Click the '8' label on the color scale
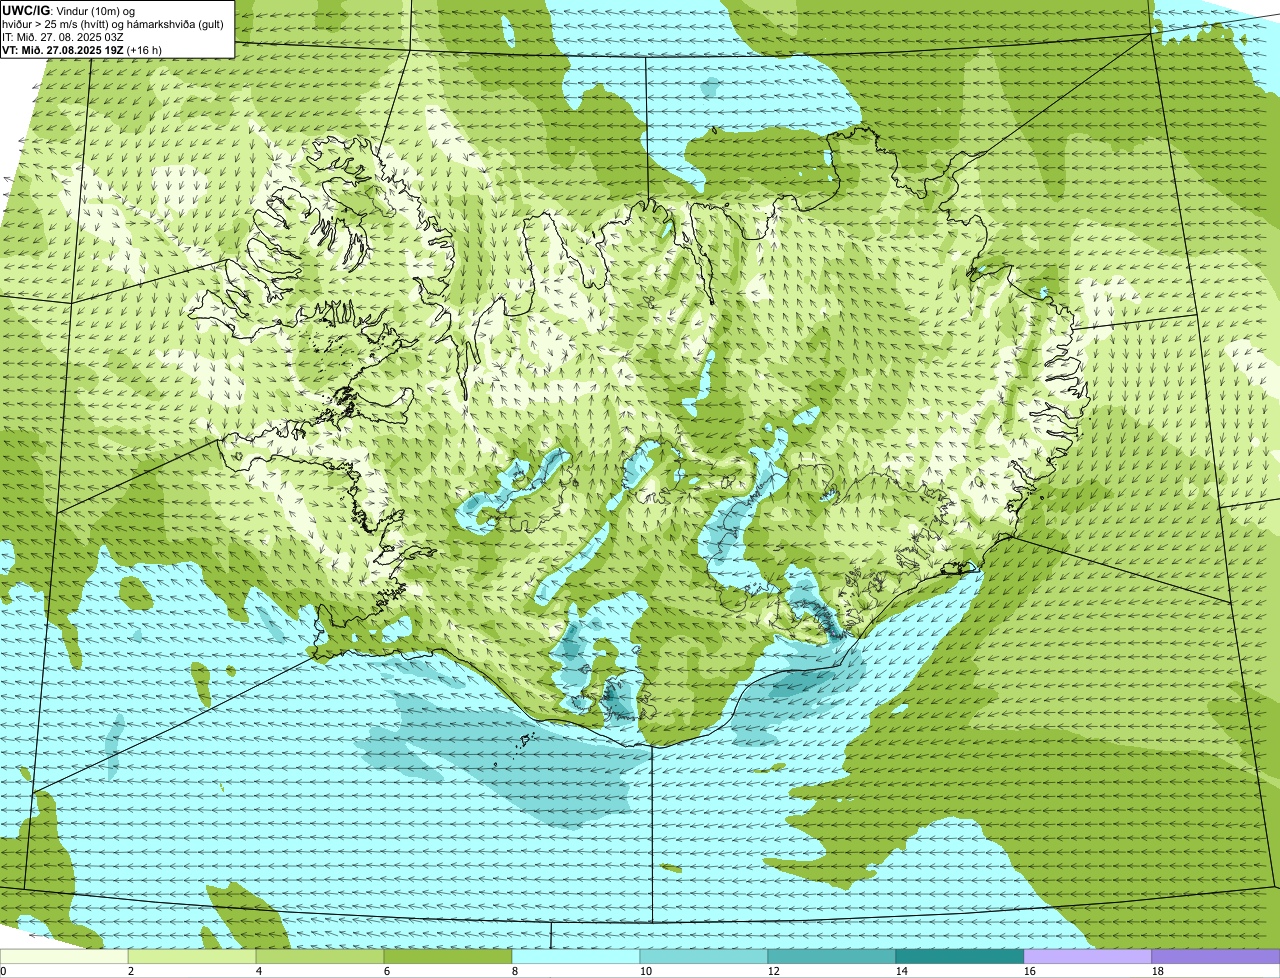The image size is (1280, 978). tap(515, 971)
